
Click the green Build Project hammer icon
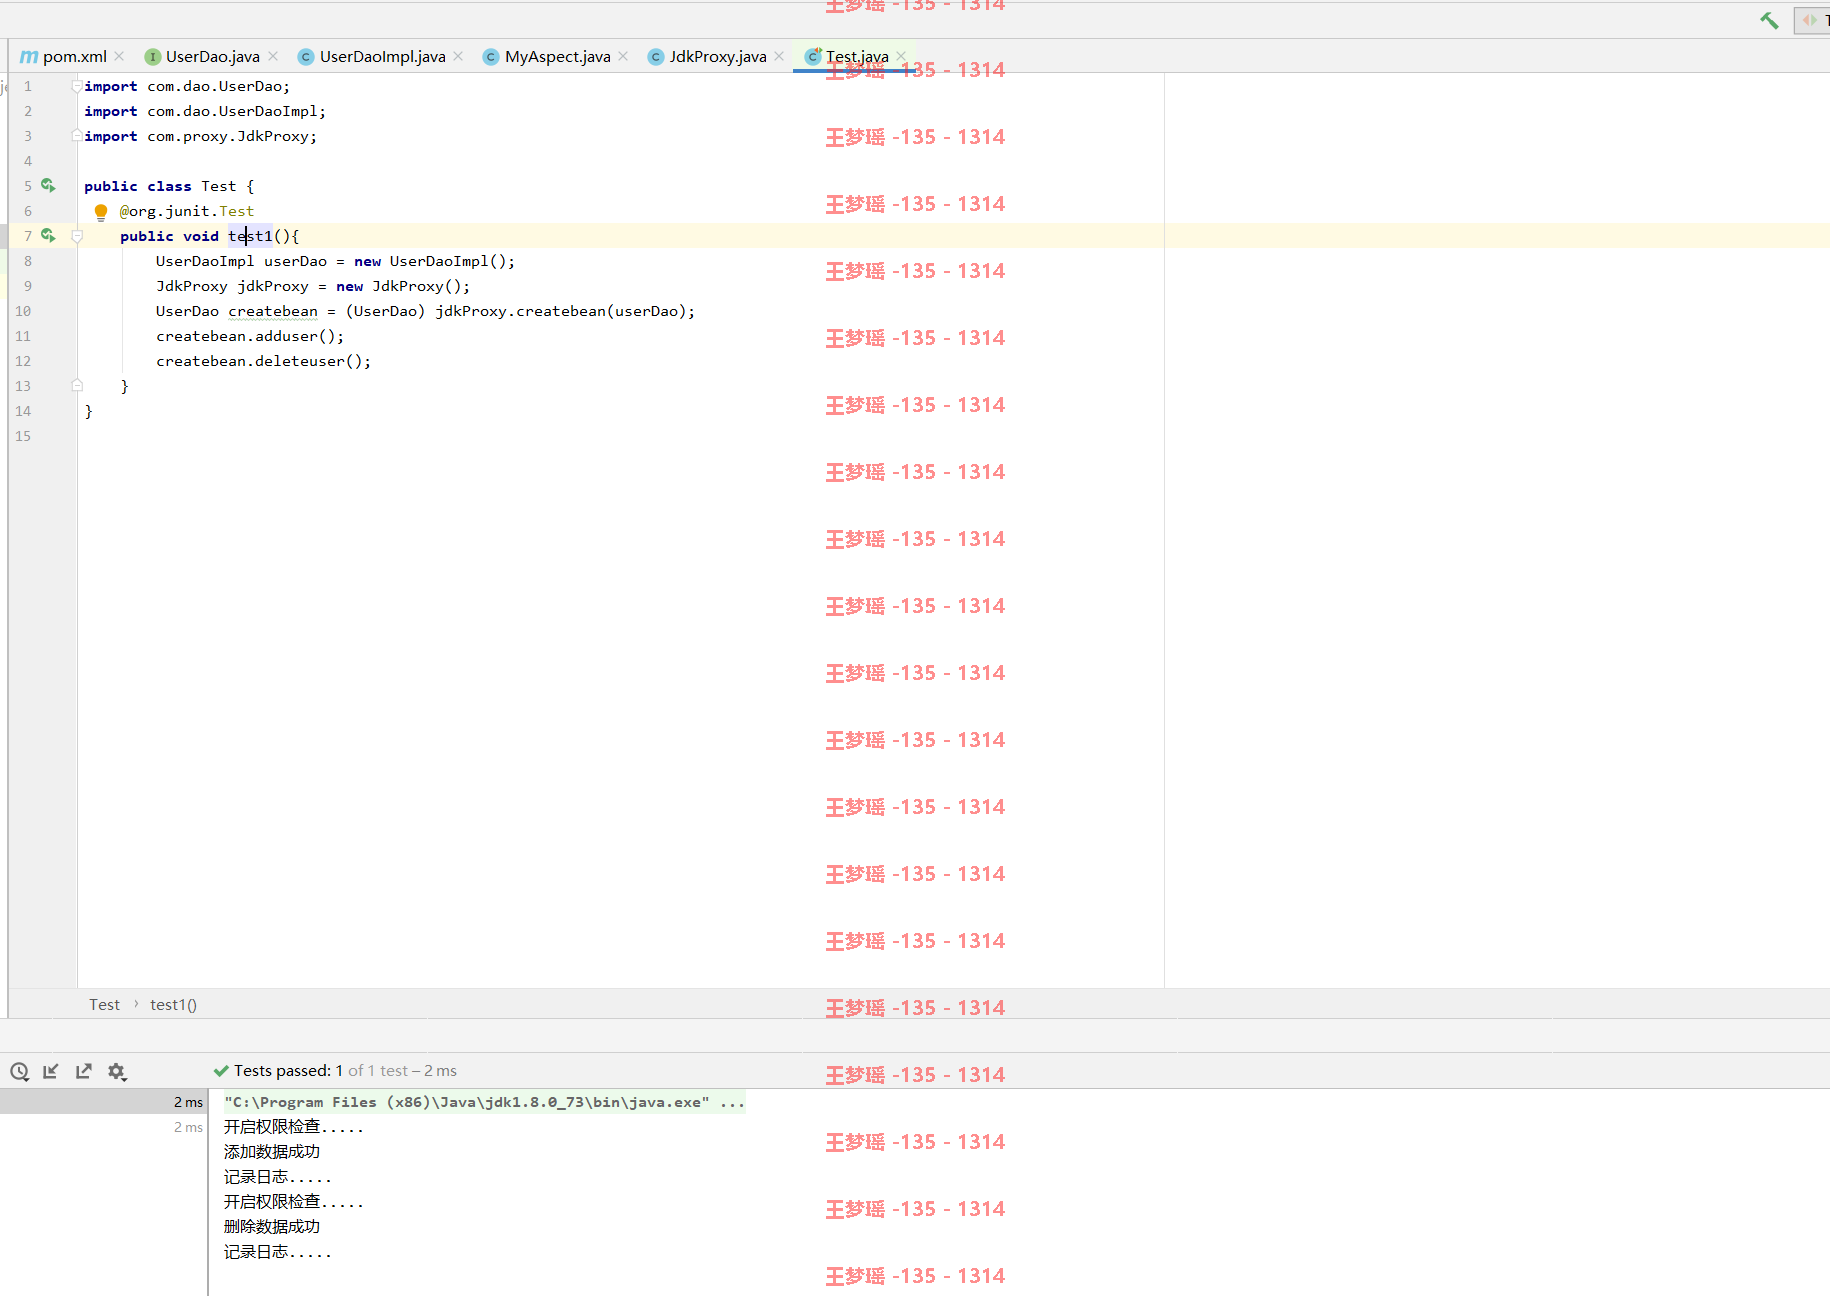(x=1769, y=20)
